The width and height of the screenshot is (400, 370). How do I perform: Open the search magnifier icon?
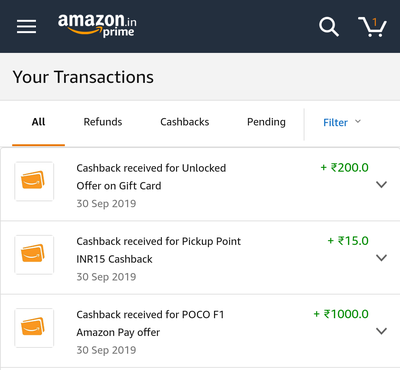pyautogui.click(x=329, y=27)
